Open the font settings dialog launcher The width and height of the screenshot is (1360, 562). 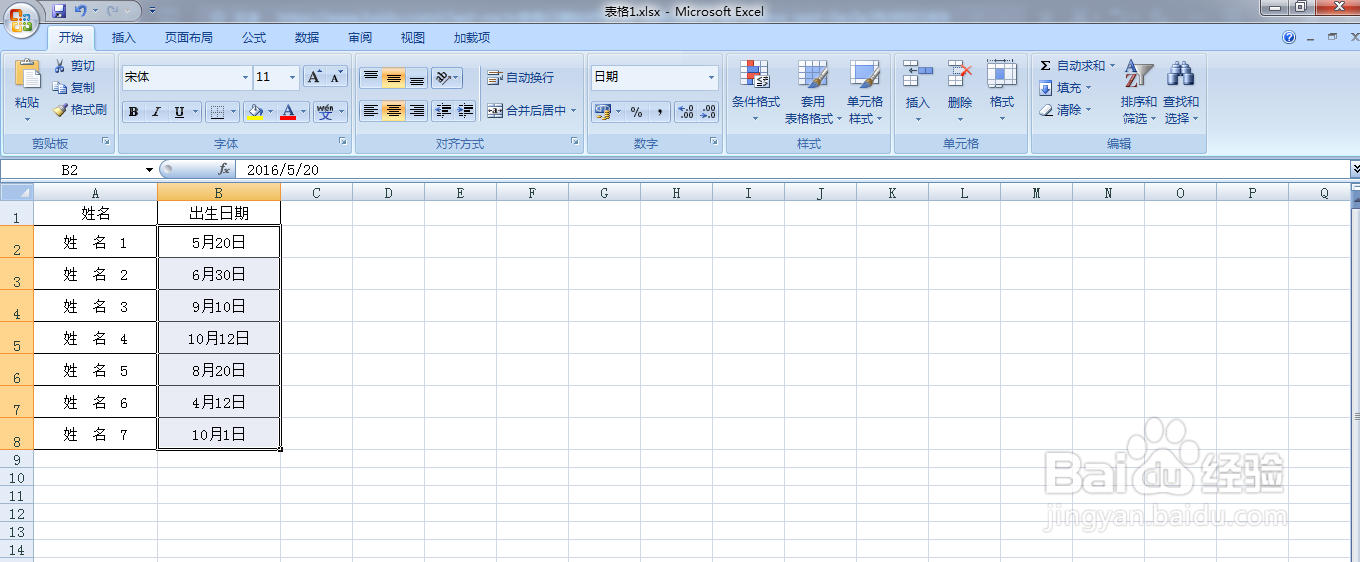[343, 142]
